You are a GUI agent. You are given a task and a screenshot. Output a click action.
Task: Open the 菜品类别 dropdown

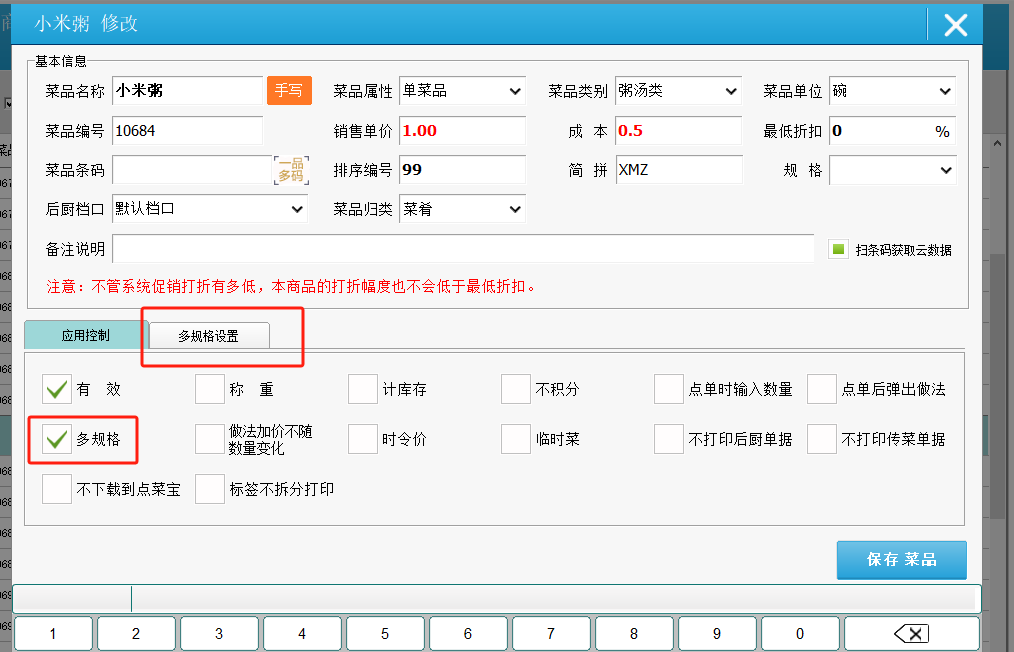(x=677, y=91)
